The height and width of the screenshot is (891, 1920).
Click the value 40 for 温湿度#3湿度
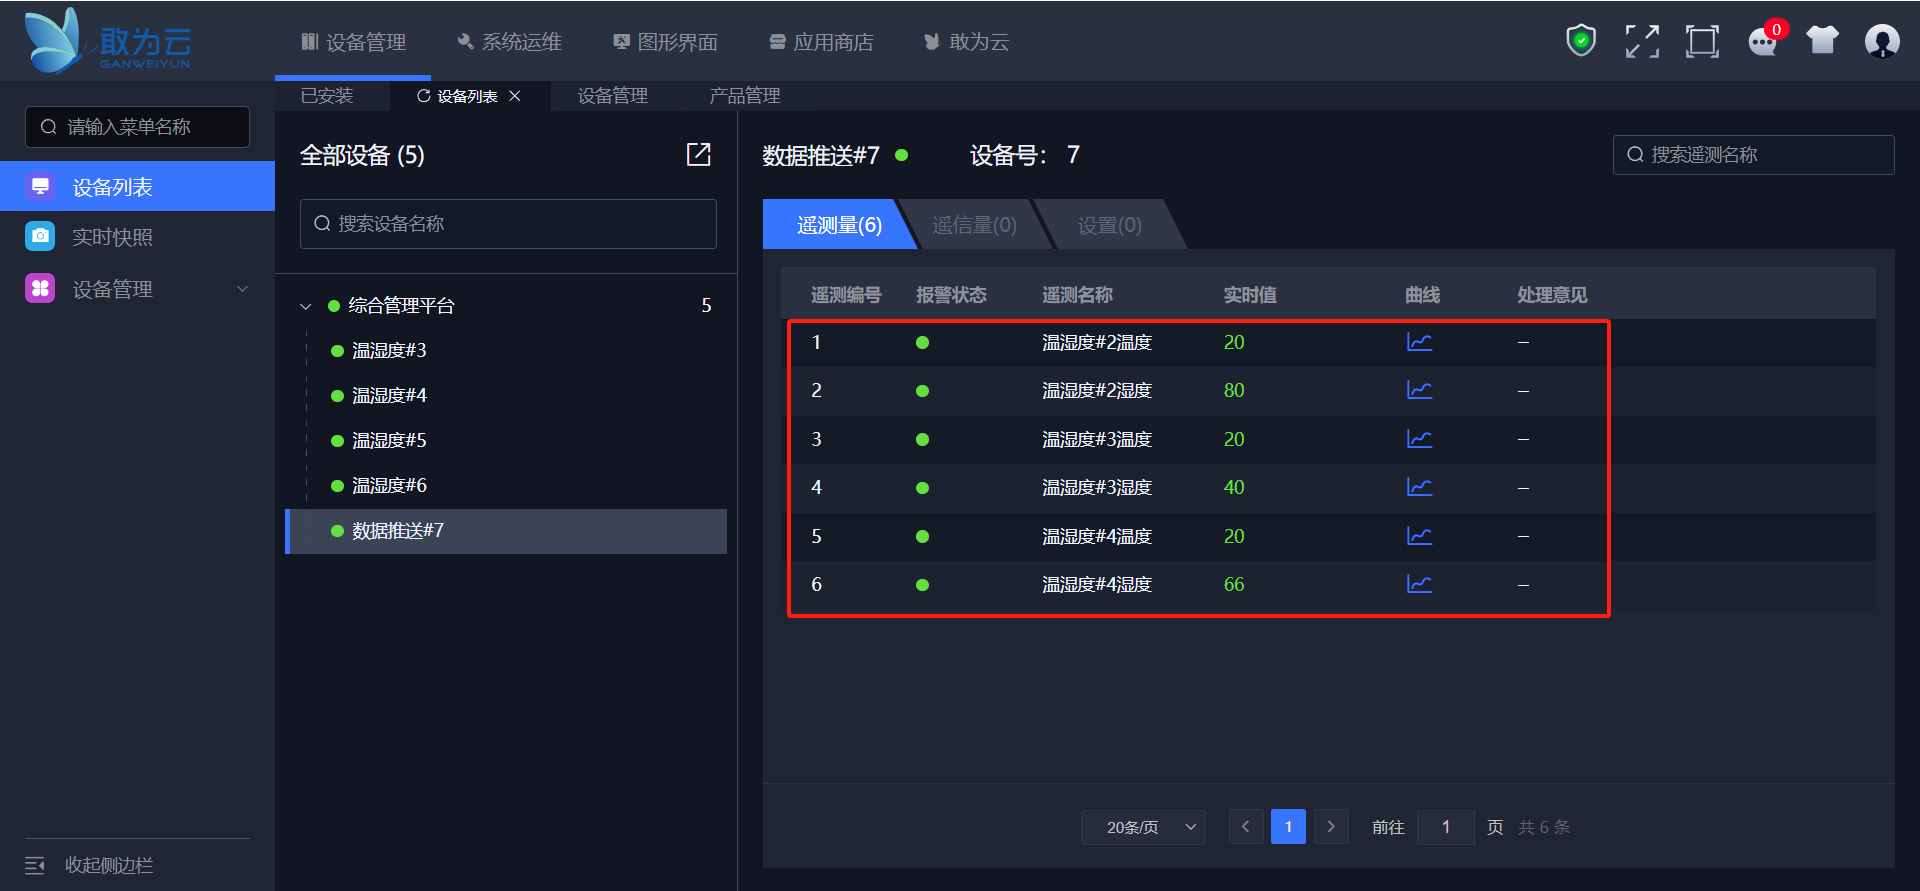[1234, 487]
